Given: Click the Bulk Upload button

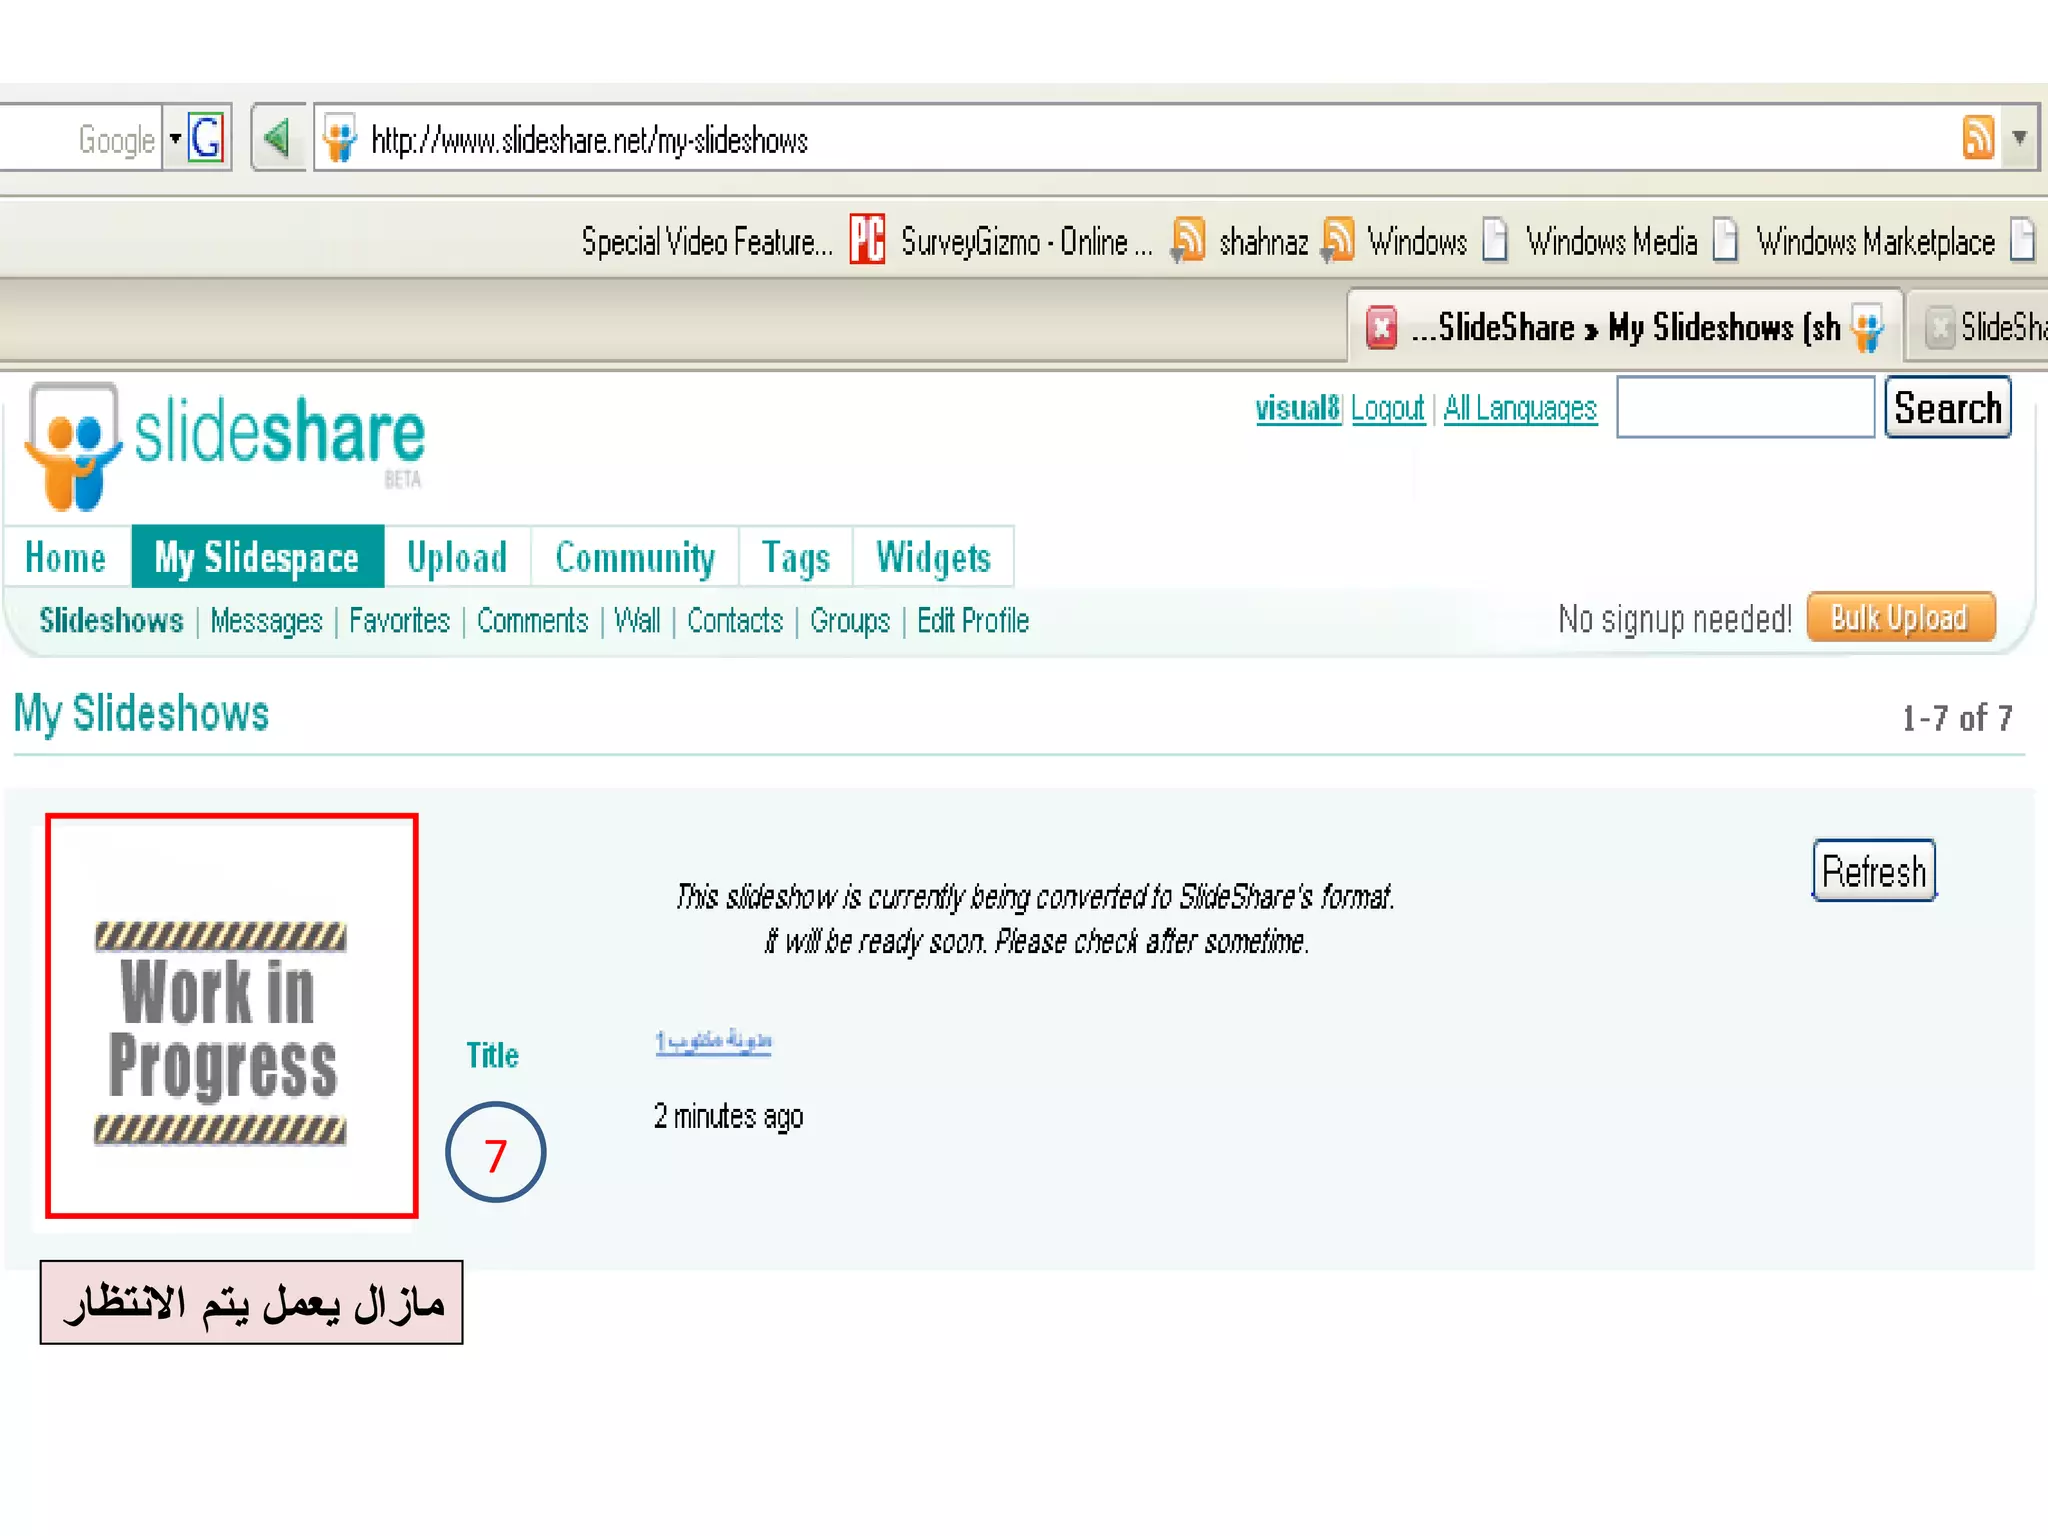Looking at the screenshot, I should click(1899, 618).
